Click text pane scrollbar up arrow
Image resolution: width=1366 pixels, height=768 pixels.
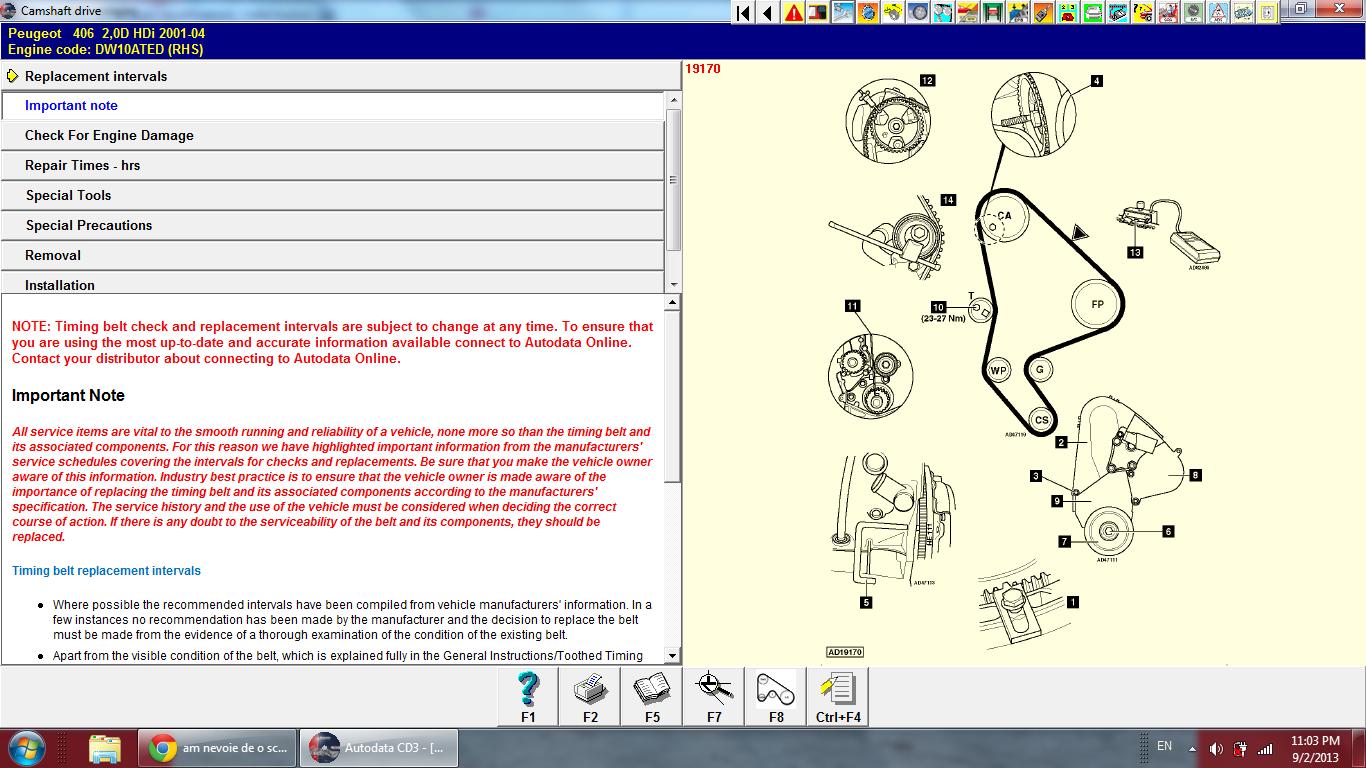[x=673, y=302]
